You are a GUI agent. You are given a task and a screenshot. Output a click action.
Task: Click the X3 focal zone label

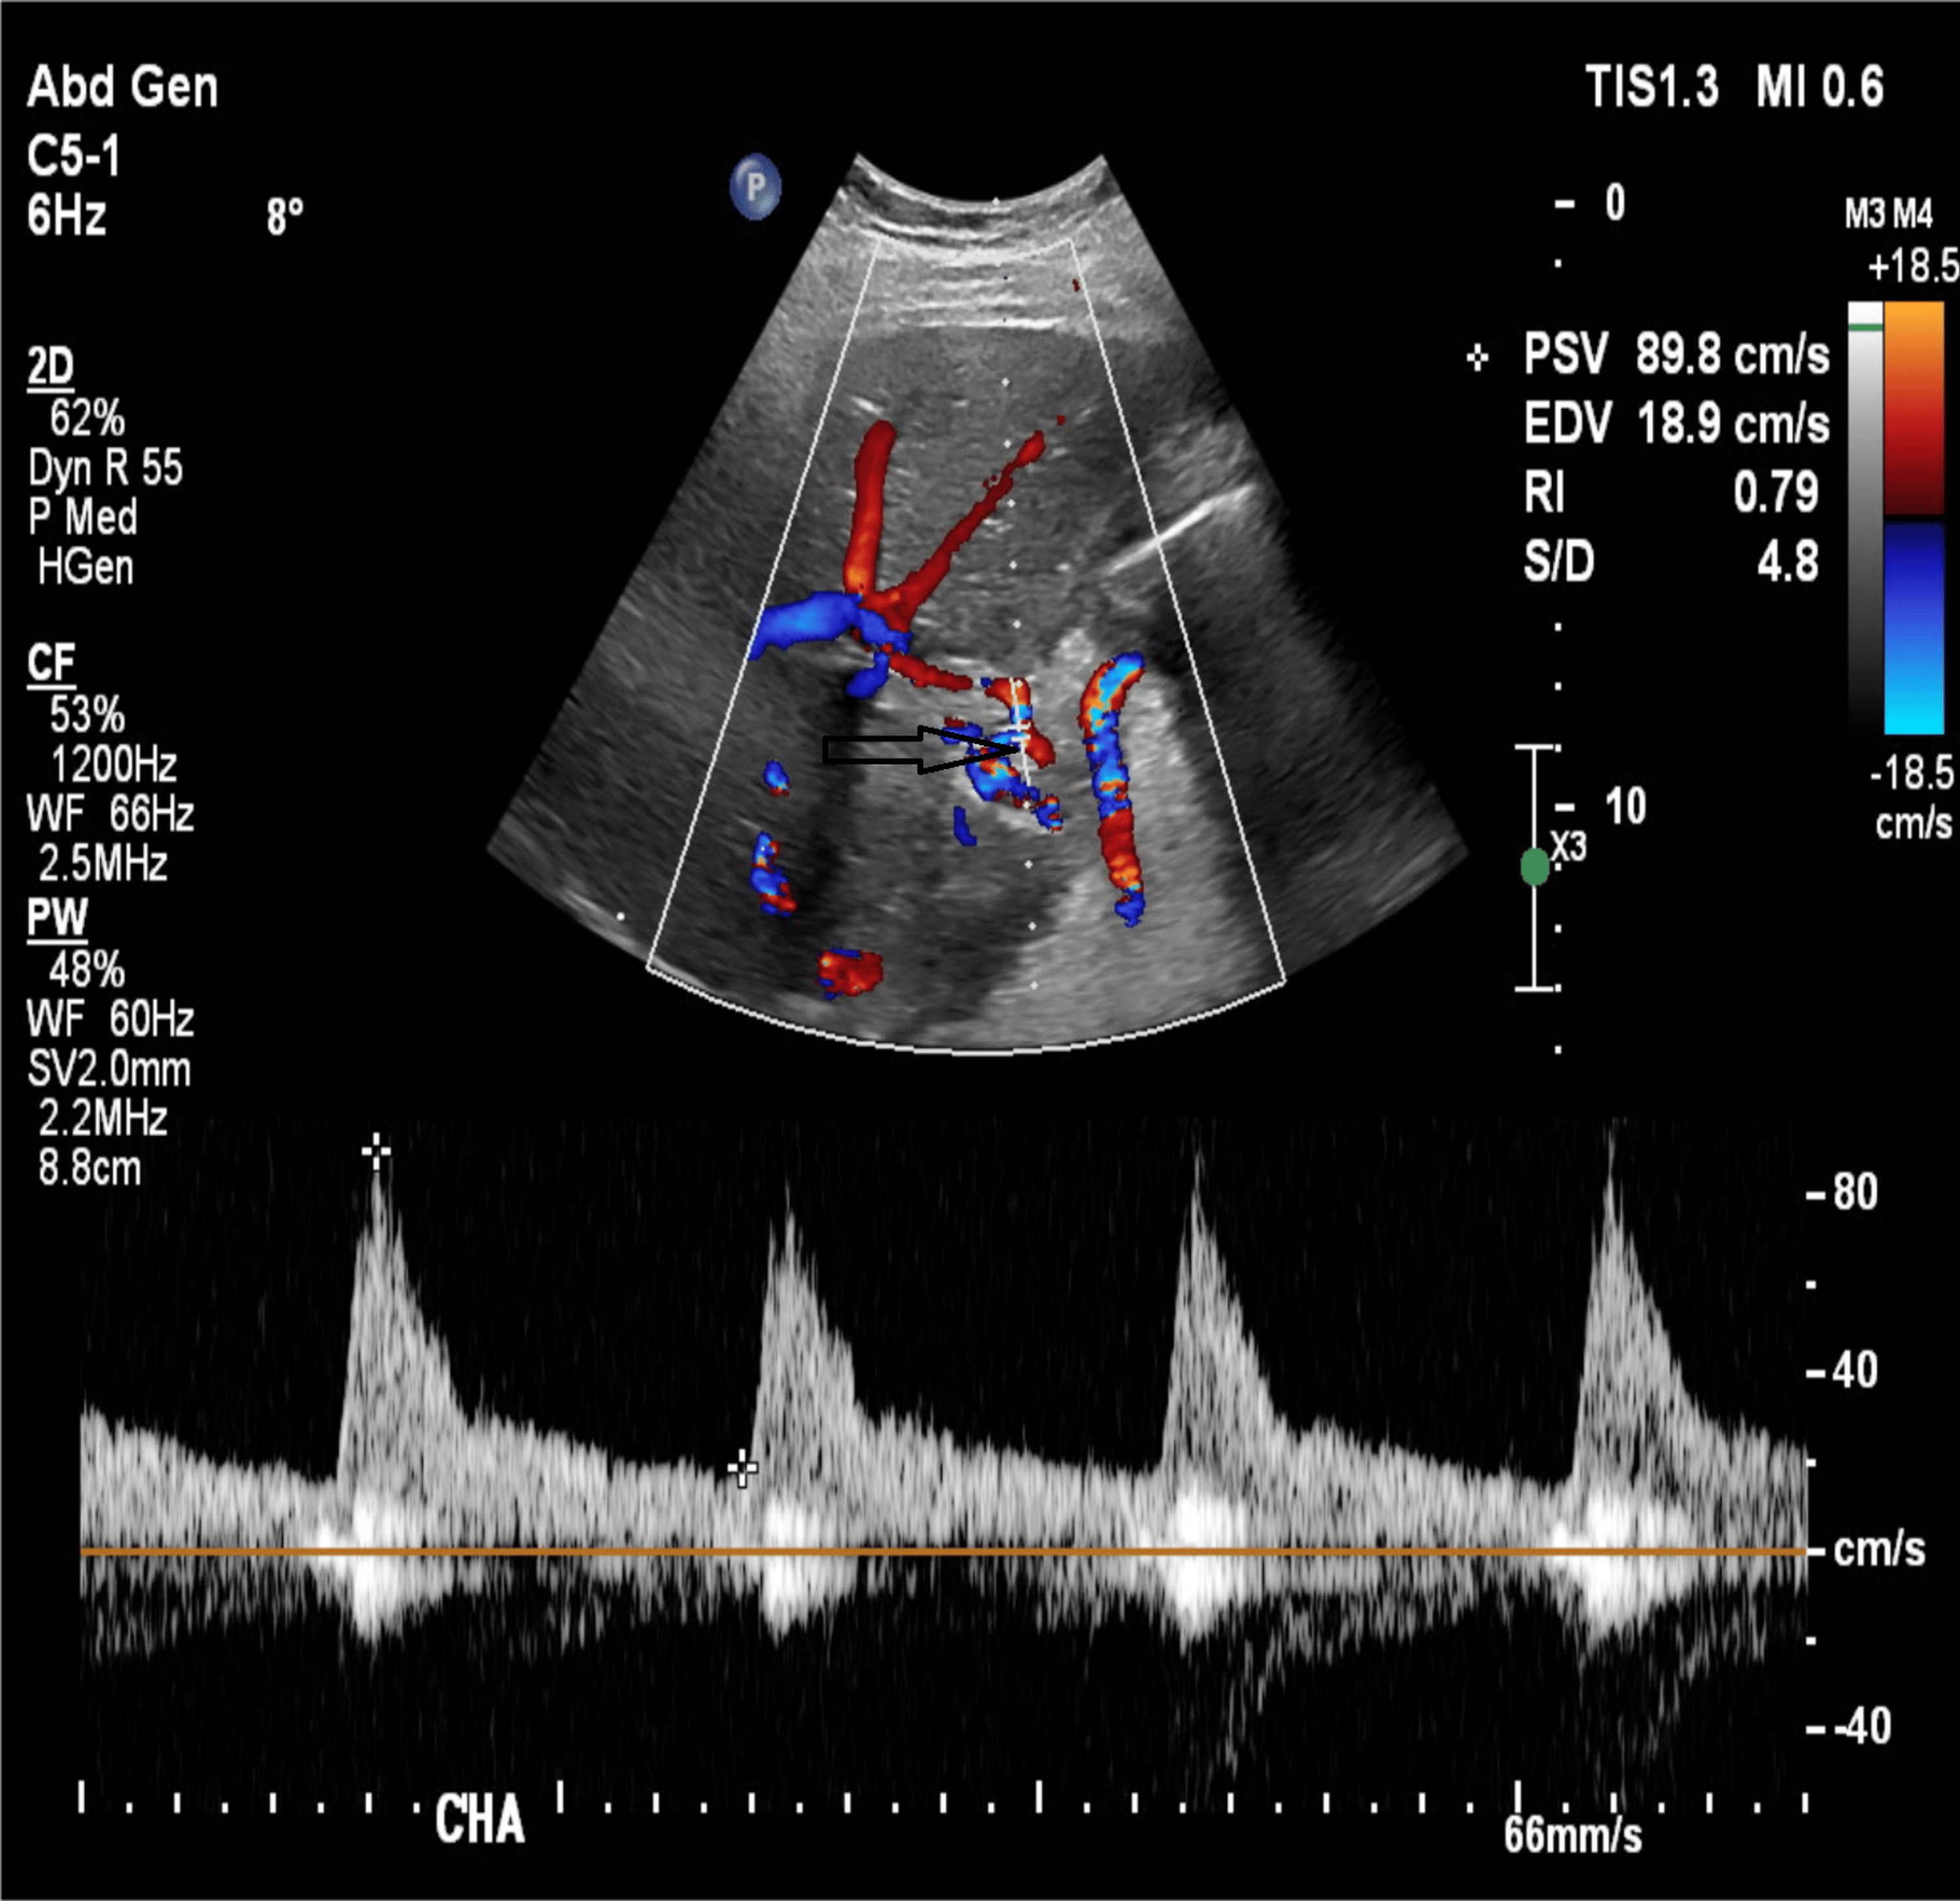click(1568, 848)
